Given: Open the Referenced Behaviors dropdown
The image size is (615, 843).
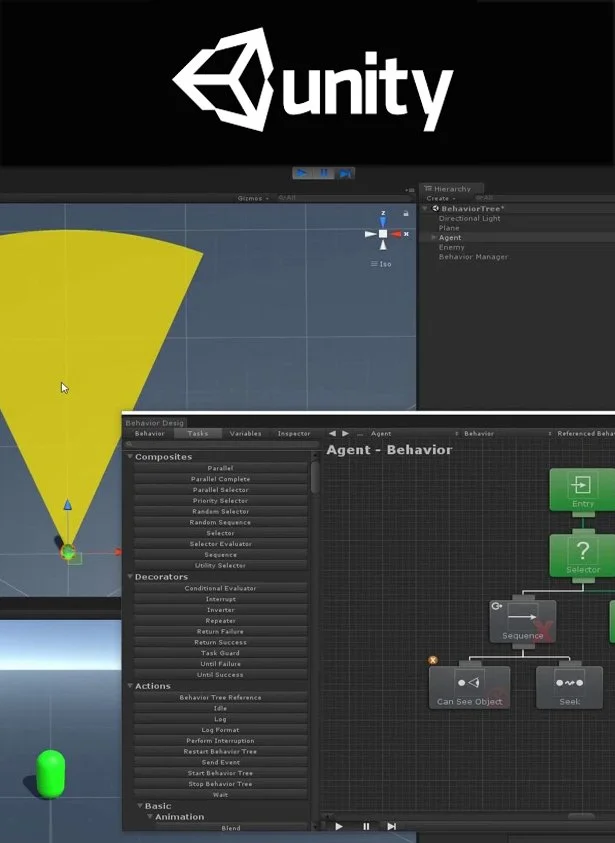Looking at the screenshot, I should click(585, 433).
